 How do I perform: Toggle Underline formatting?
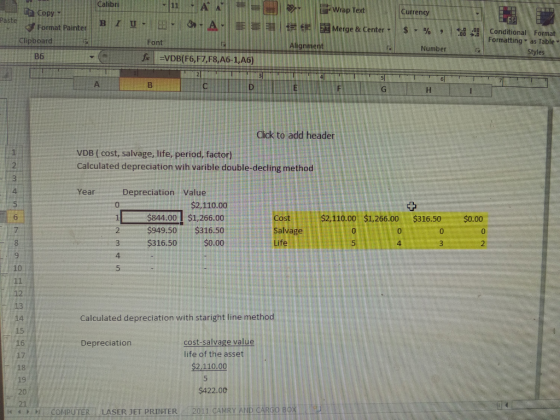coord(133,24)
